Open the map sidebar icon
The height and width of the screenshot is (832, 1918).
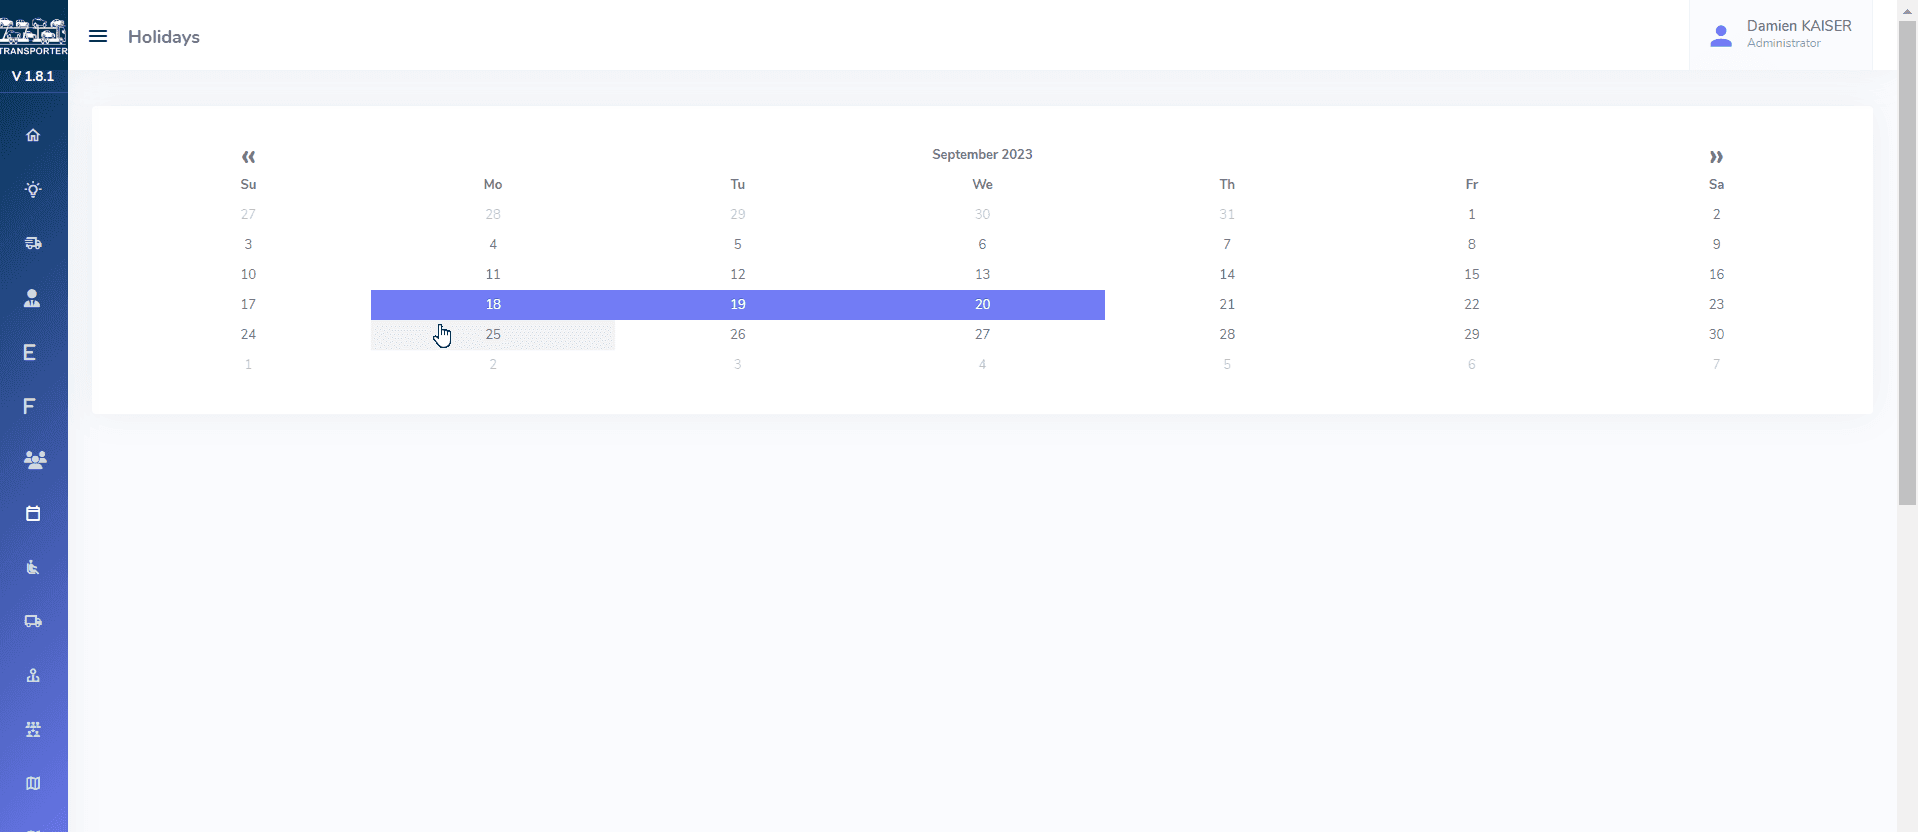coord(33,784)
